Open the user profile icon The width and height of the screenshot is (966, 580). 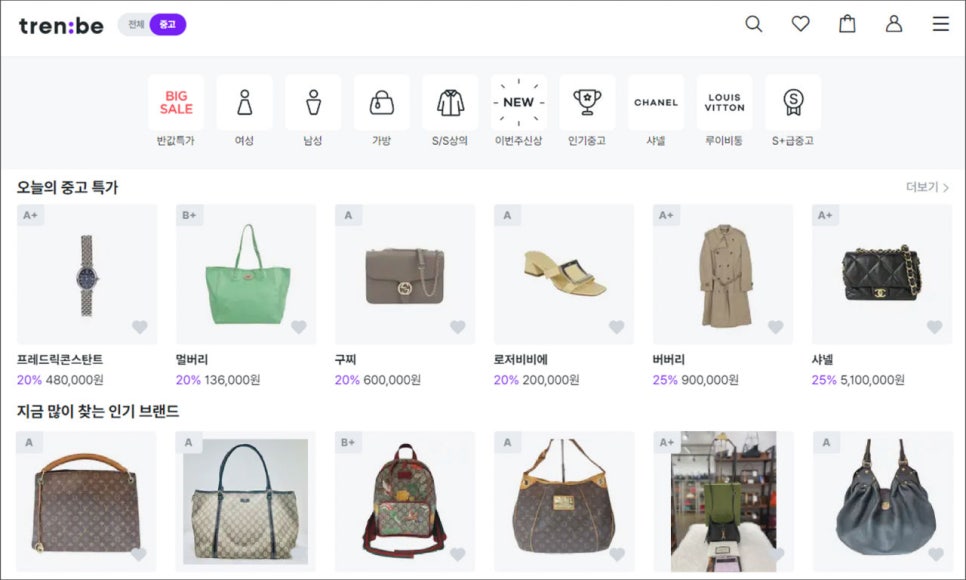pyautogui.click(x=894, y=24)
